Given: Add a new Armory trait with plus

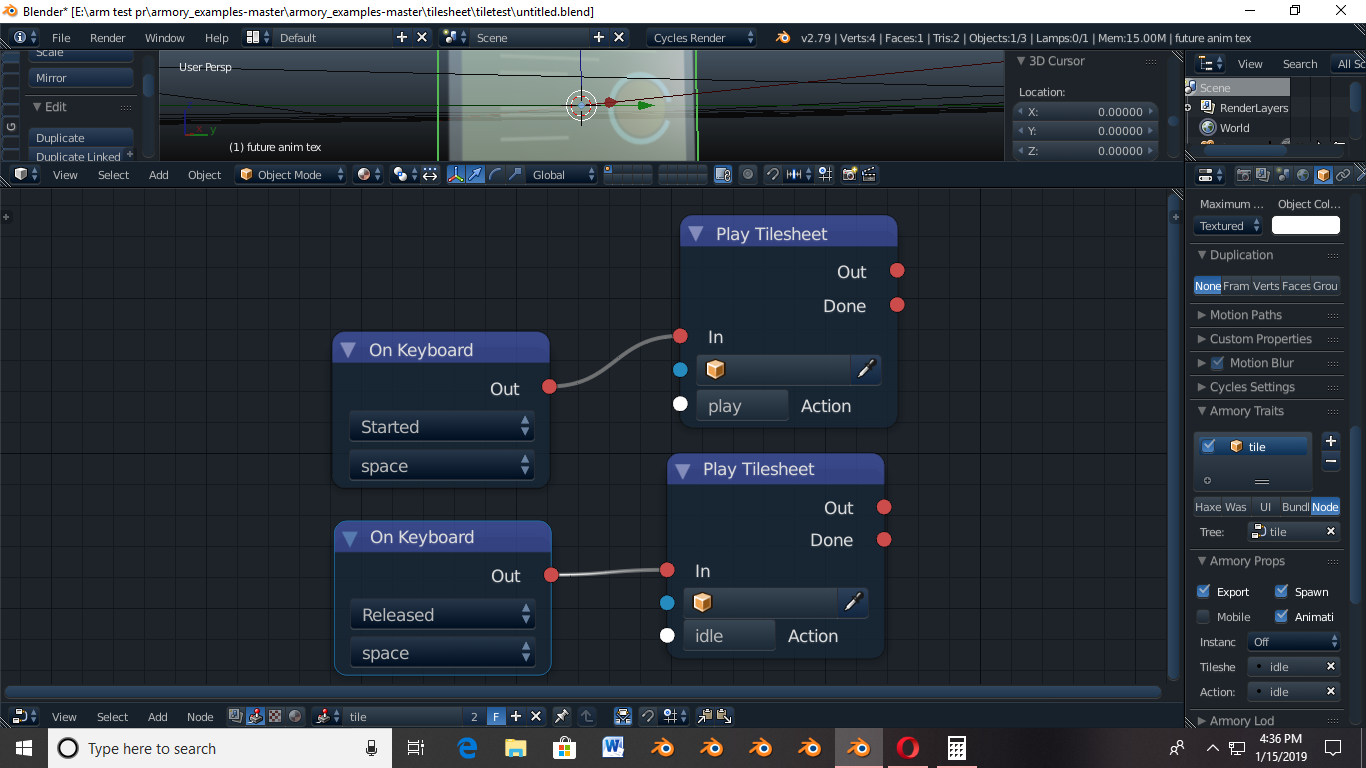Looking at the screenshot, I should tap(1331, 441).
